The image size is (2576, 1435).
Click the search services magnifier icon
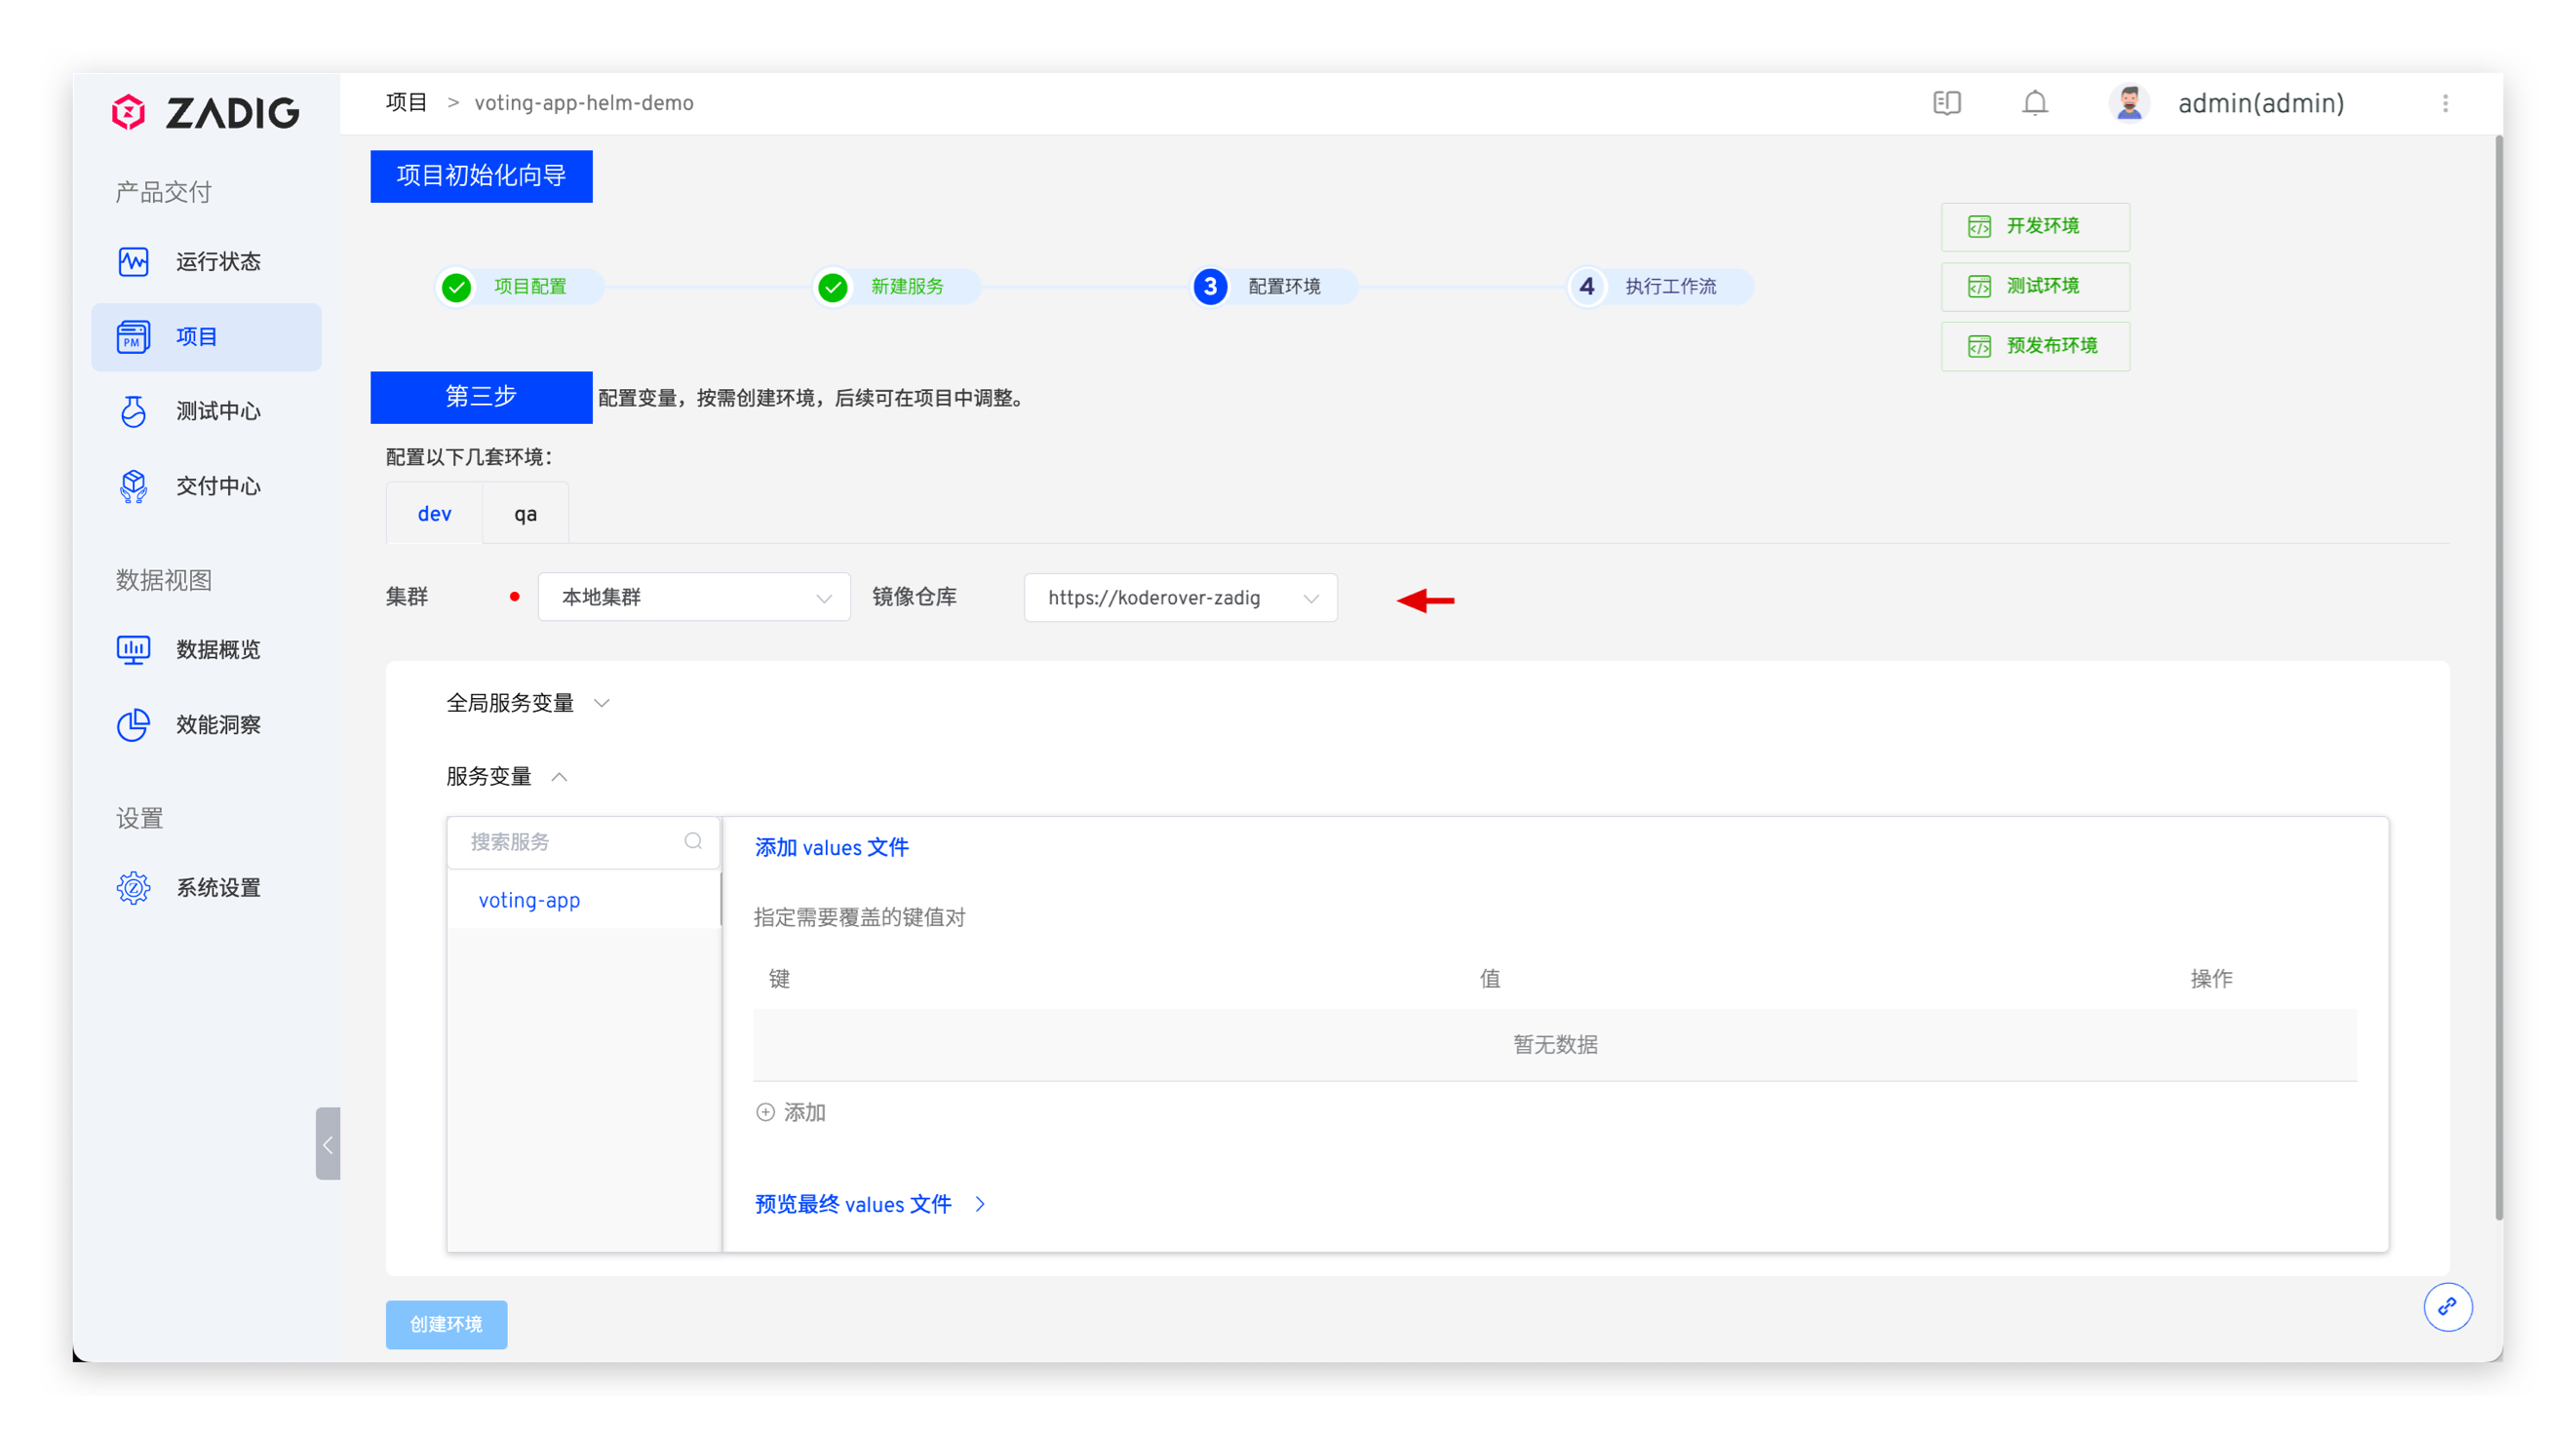tap(693, 841)
